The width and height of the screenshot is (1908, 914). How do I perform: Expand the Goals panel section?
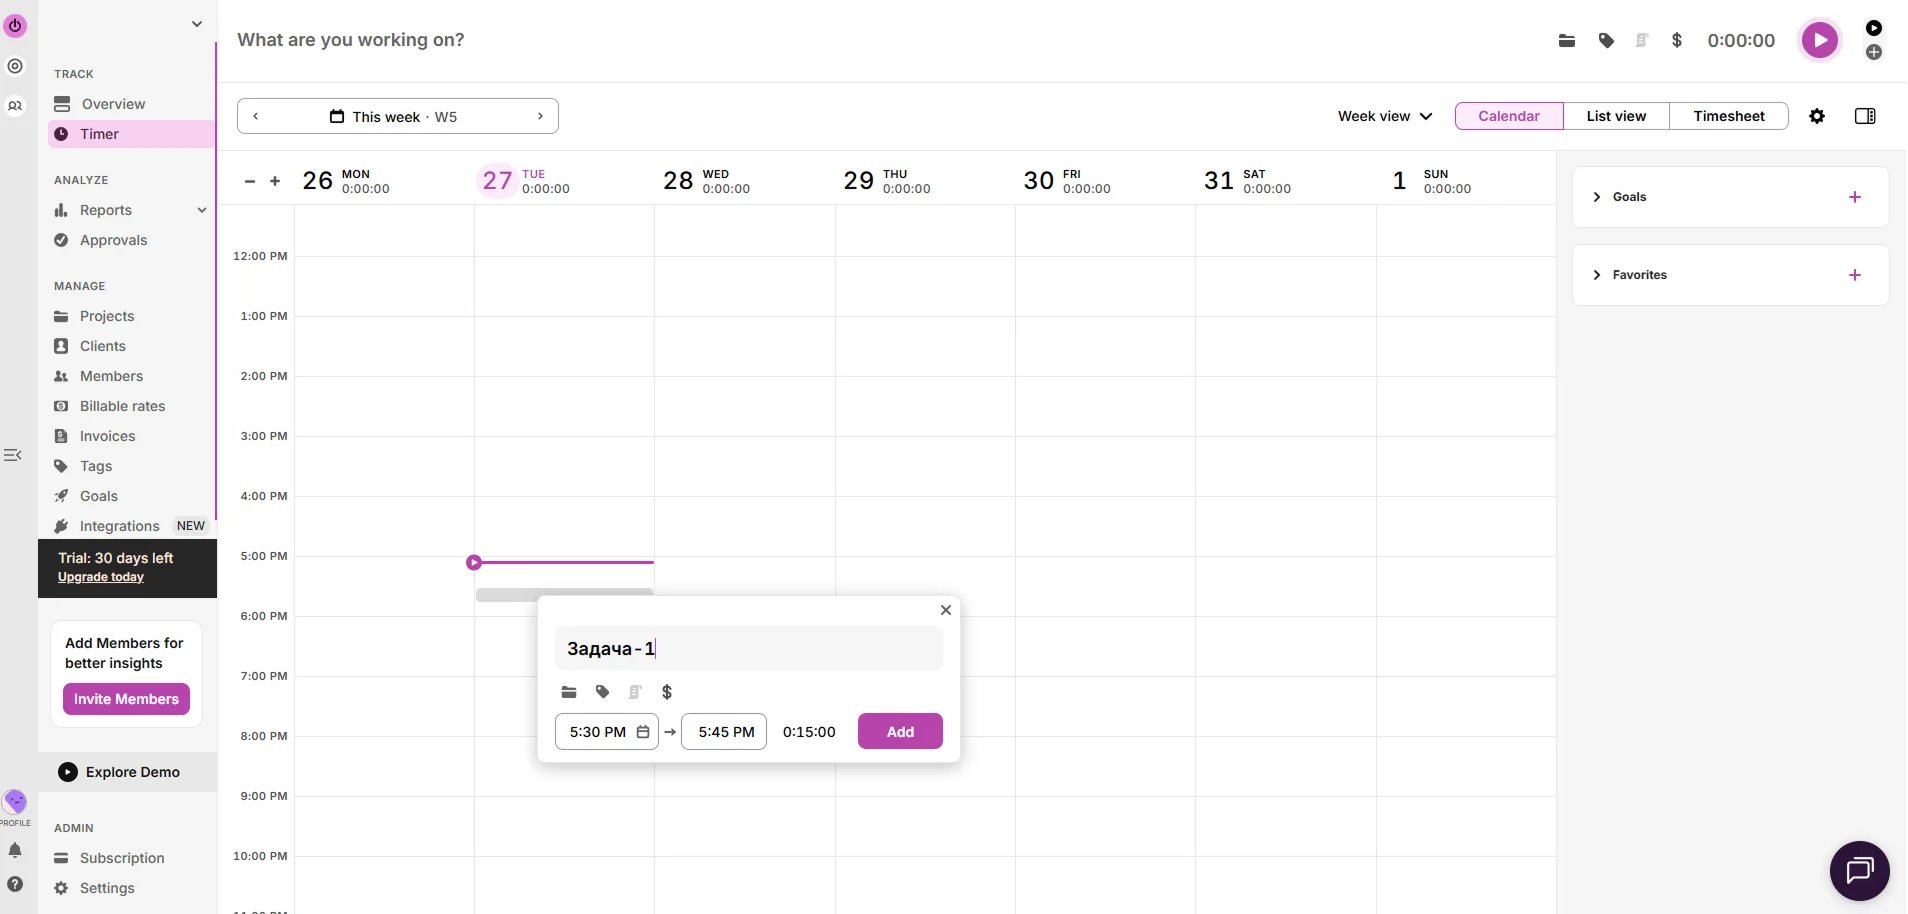[1597, 197]
